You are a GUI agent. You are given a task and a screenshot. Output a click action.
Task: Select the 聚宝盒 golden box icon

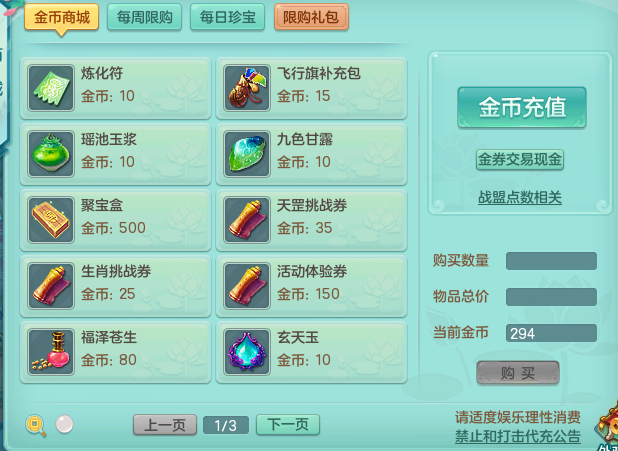pyautogui.click(x=51, y=220)
